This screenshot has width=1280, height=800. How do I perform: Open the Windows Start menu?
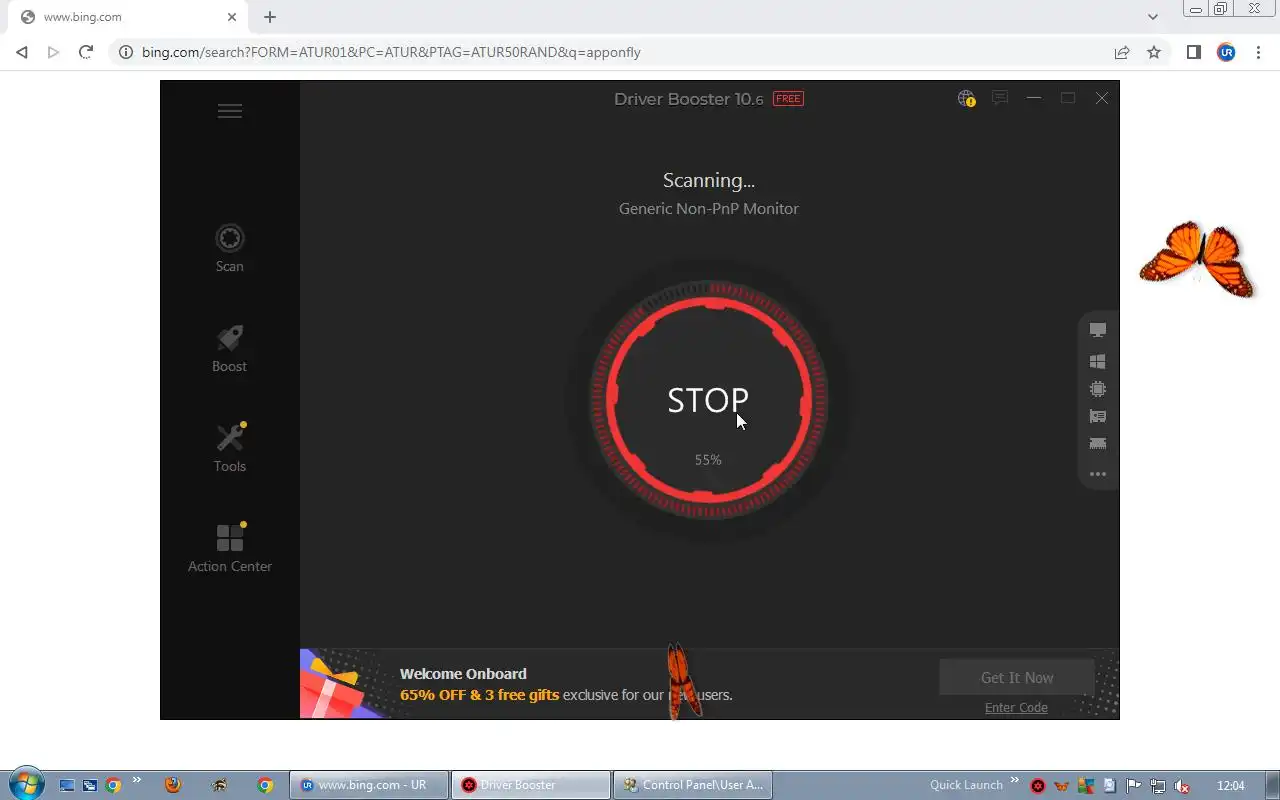click(x=26, y=784)
